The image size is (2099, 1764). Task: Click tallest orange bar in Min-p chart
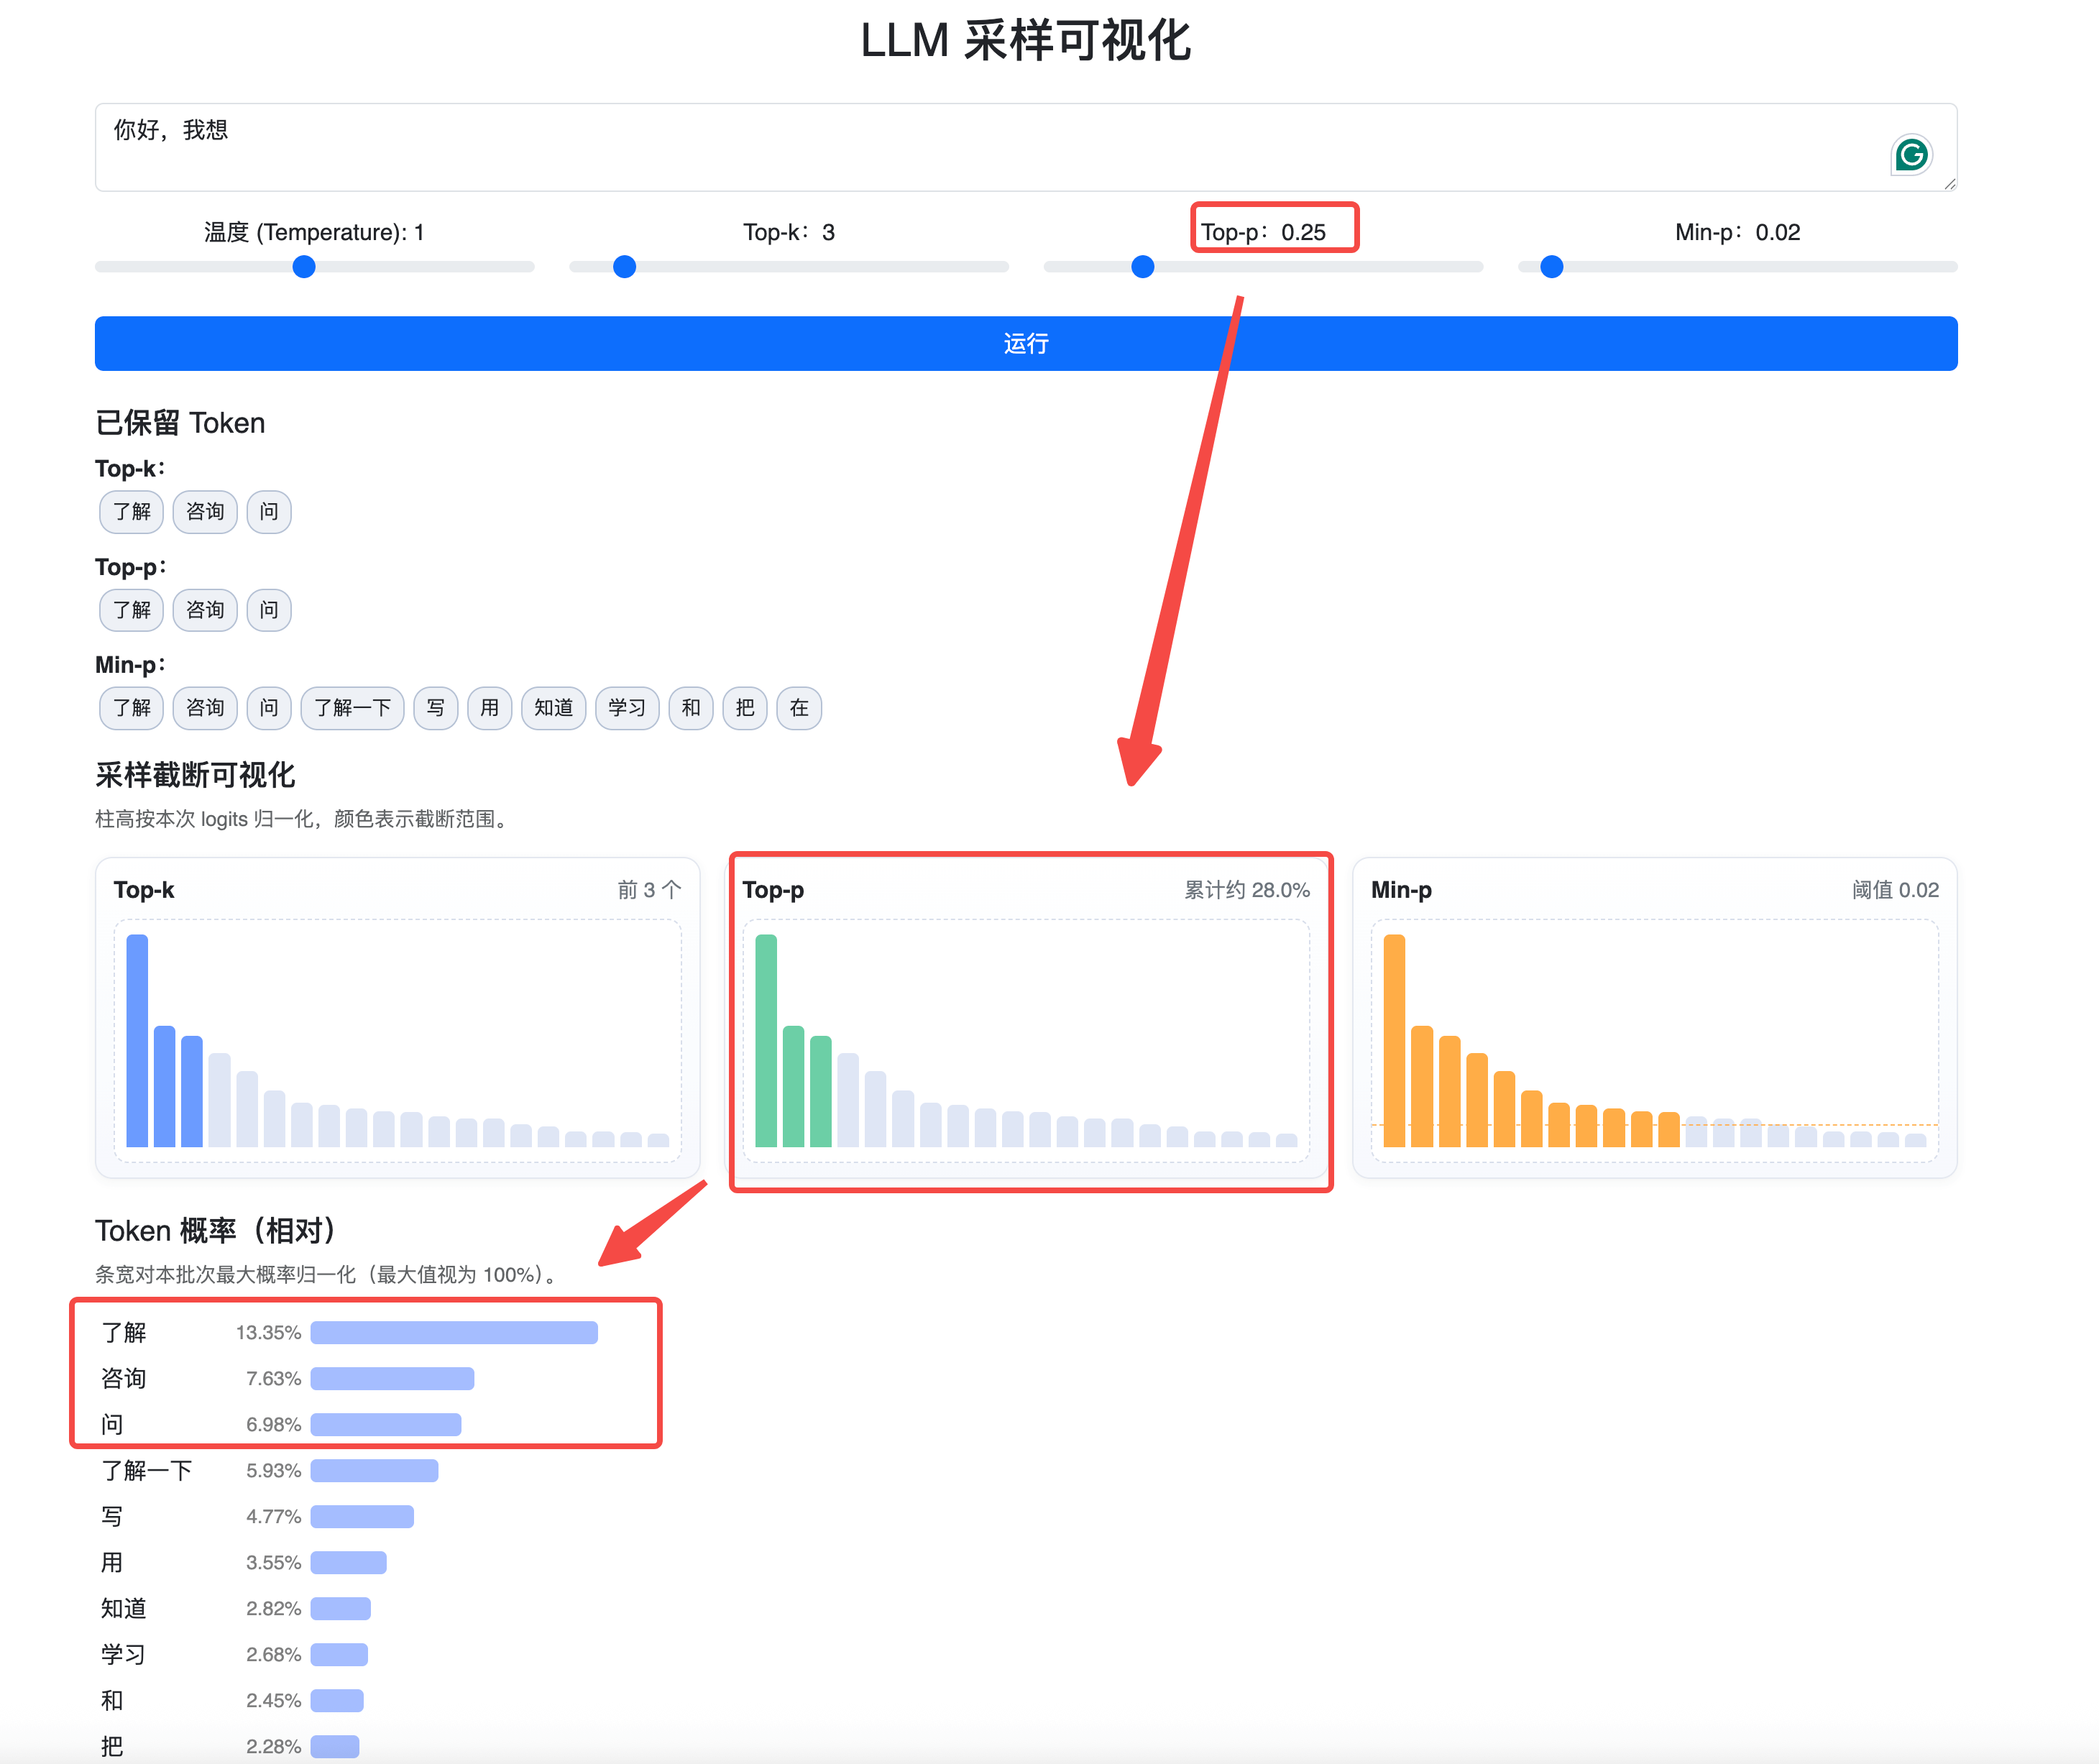(1394, 1040)
